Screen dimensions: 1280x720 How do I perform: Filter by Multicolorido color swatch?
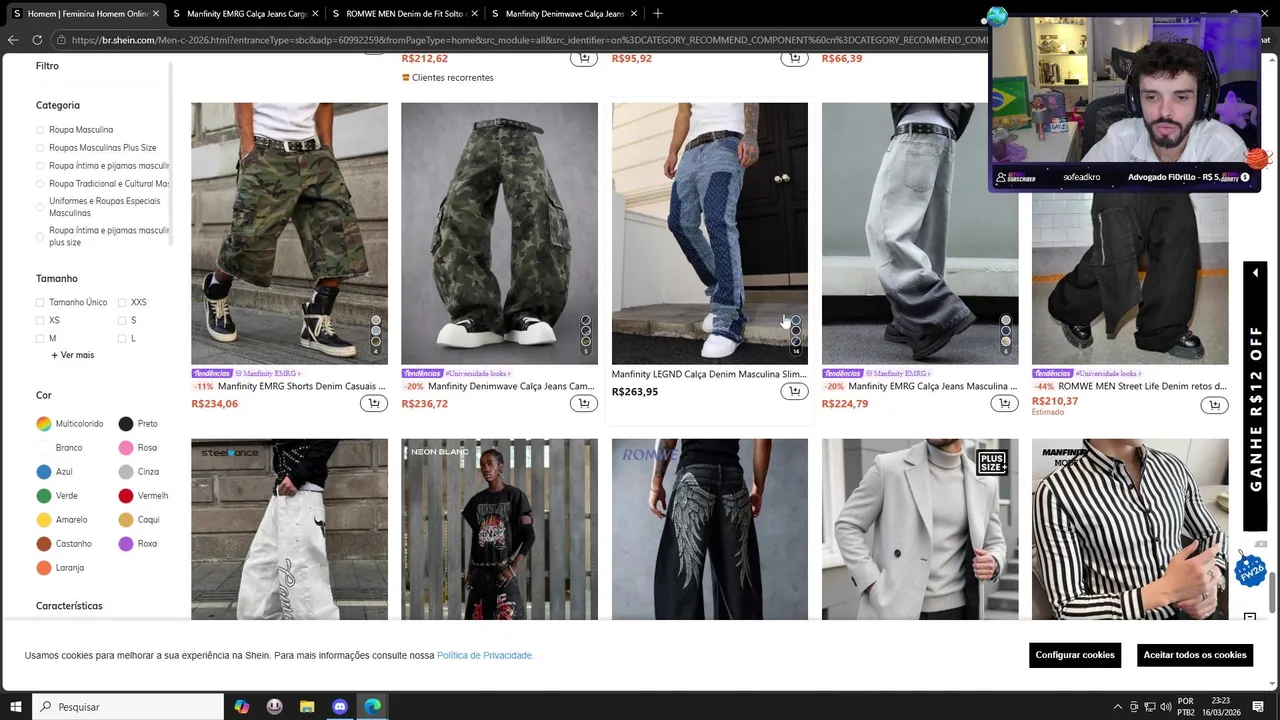(x=44, y=424)
